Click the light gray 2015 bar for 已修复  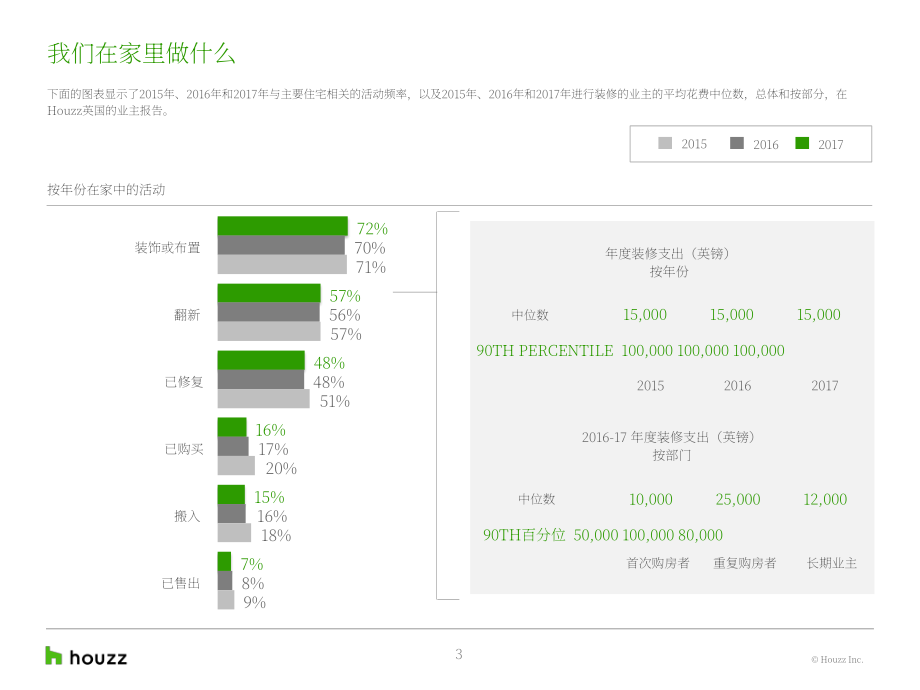[x=263, y=398]
